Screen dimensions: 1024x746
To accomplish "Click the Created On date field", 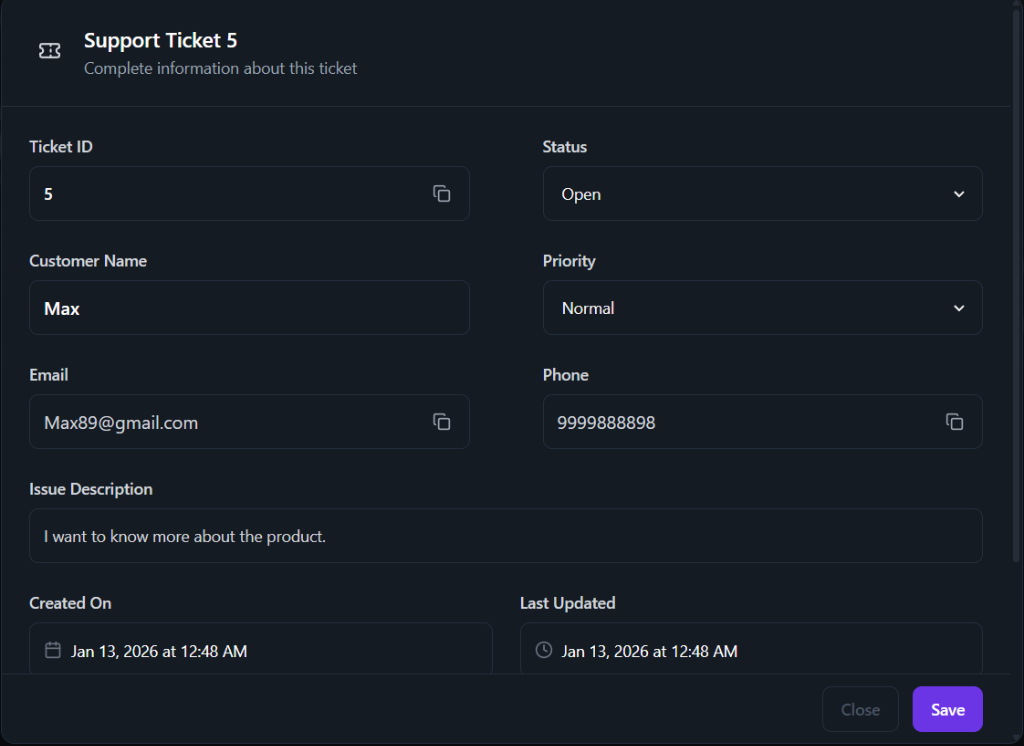I will (x=260, y=649).
